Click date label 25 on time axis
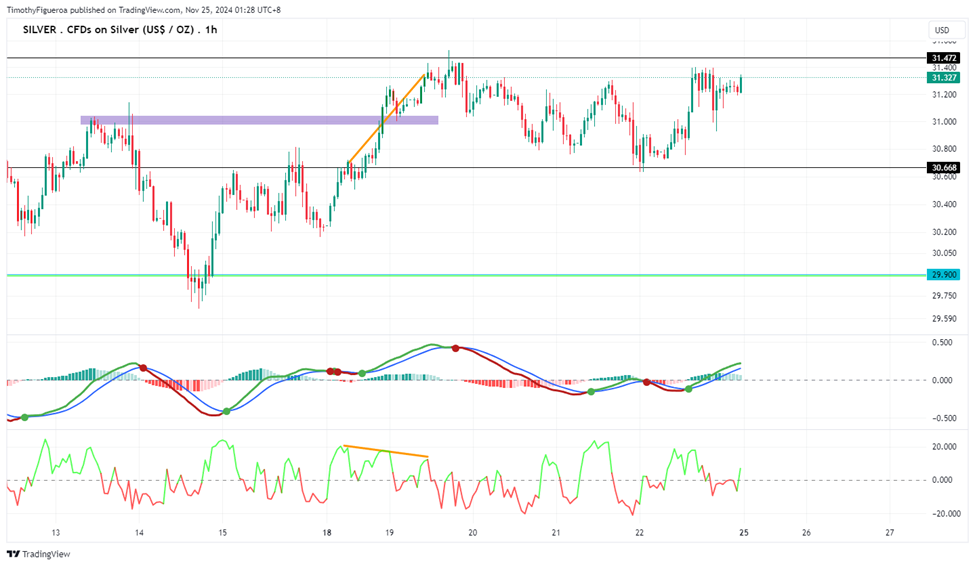 pos(744,532)
